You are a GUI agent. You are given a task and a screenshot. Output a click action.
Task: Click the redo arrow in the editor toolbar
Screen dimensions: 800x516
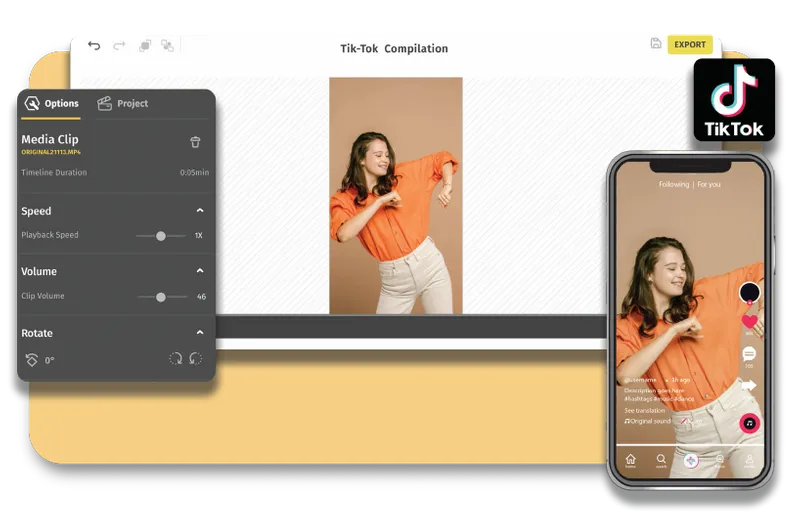point(119,45)
